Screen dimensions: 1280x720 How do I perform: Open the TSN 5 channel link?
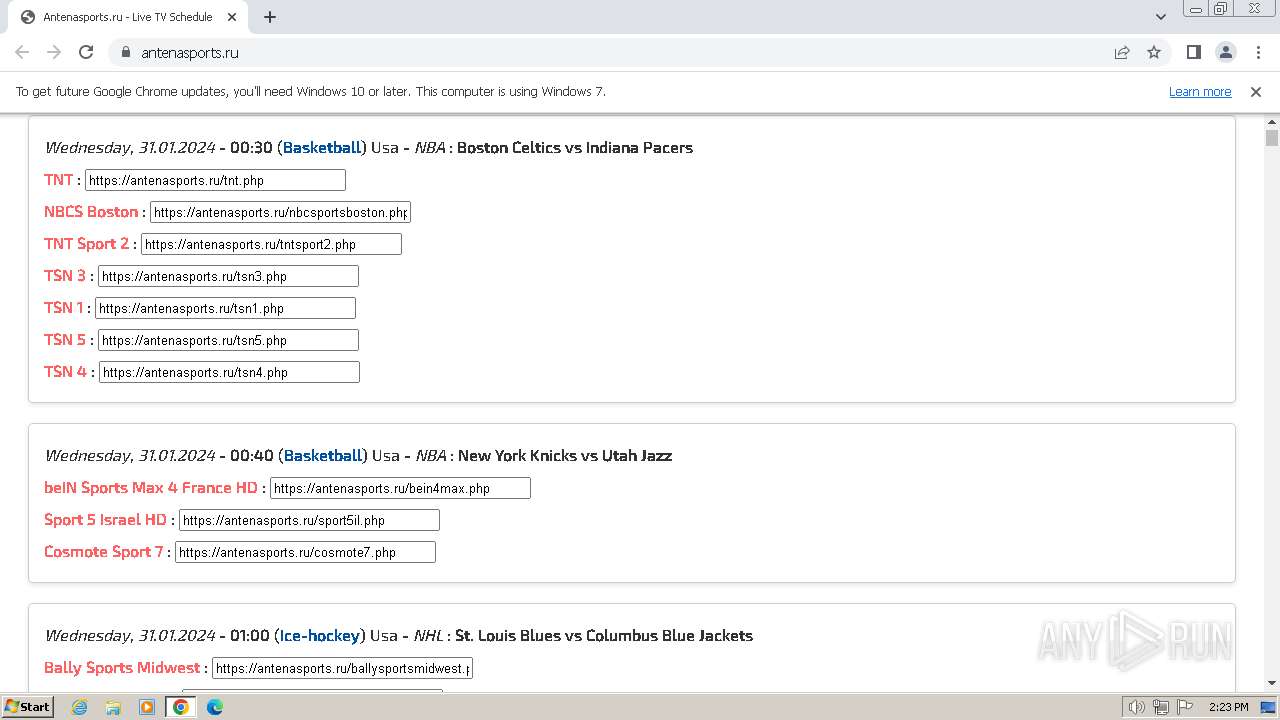tap(65, 340)
